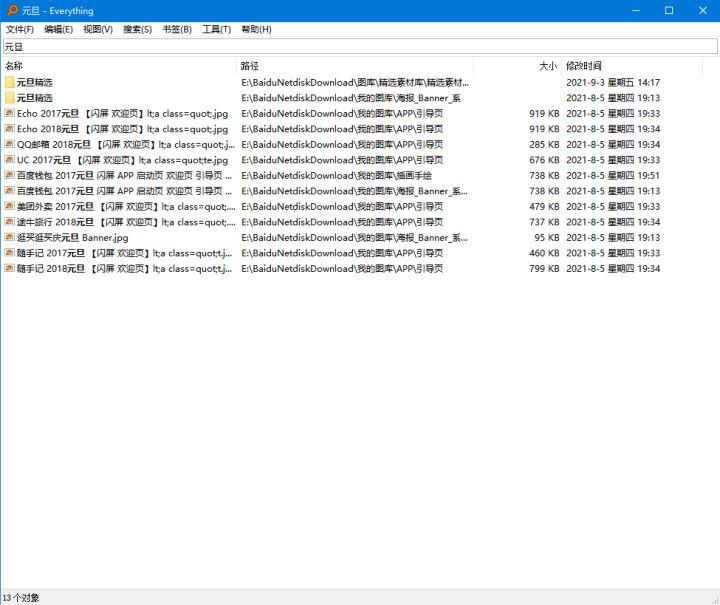Open the 工具(T) menu
The height and width of the screenshot is (605, 720).
(x=216, y=30)
